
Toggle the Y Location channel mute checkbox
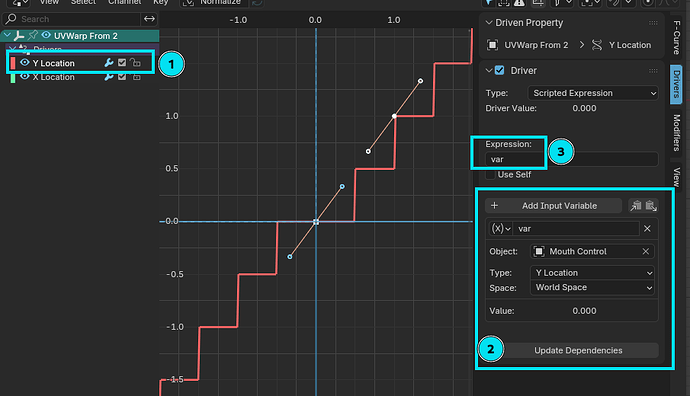coord(122,63)
